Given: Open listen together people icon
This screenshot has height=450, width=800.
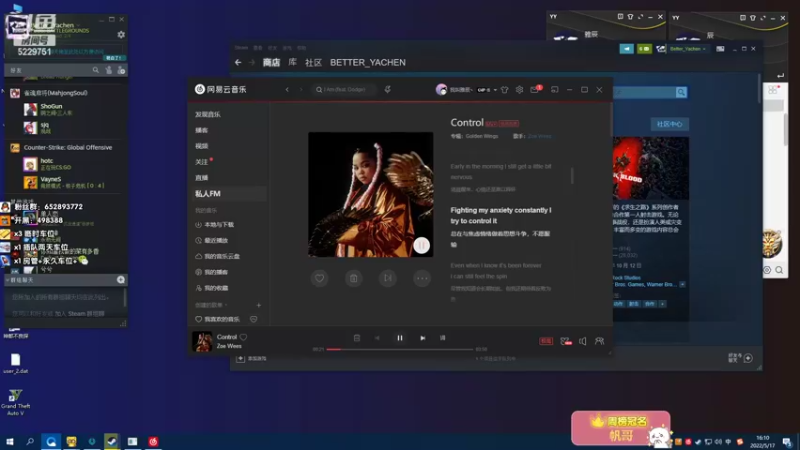Looking at the screenshot, I should tap(599, 341).
